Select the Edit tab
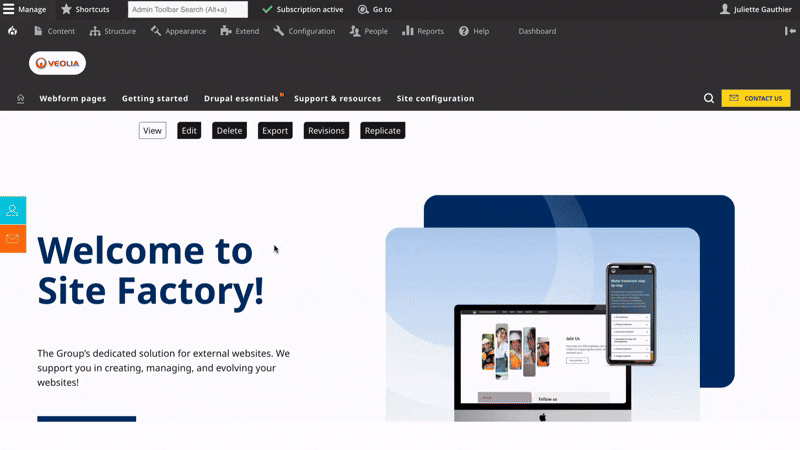This screenshot has height=450, width=800. [x=189, y=131]
